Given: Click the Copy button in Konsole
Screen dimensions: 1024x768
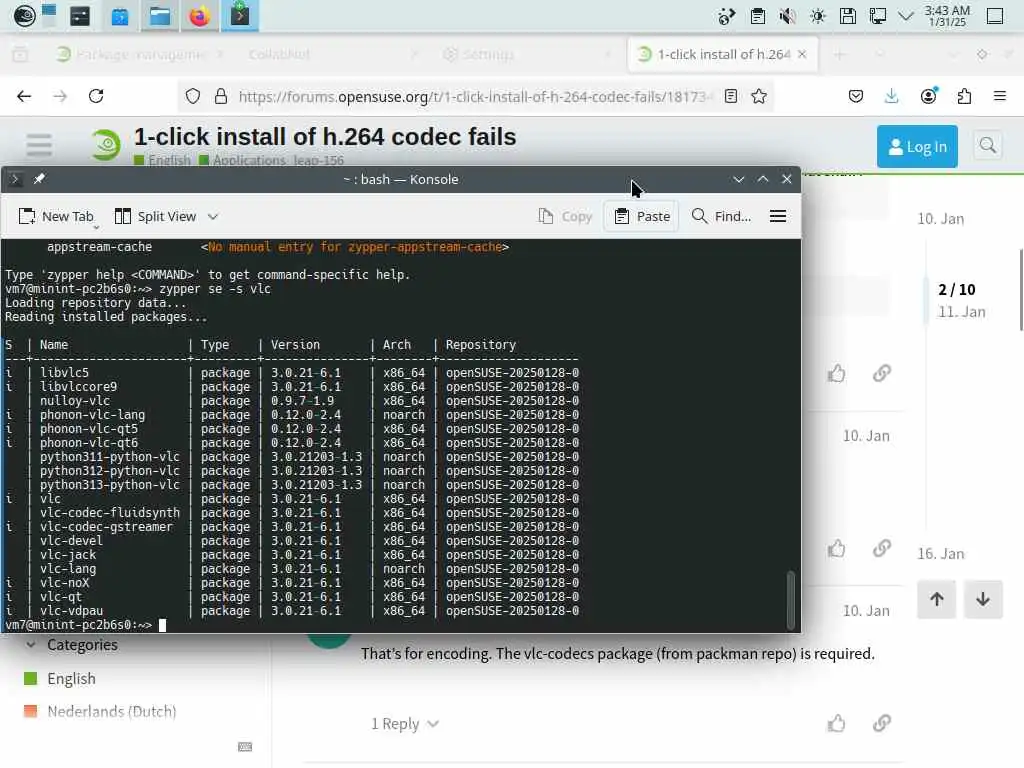Looking at the screenshot, I should click(x=566, y=217).
